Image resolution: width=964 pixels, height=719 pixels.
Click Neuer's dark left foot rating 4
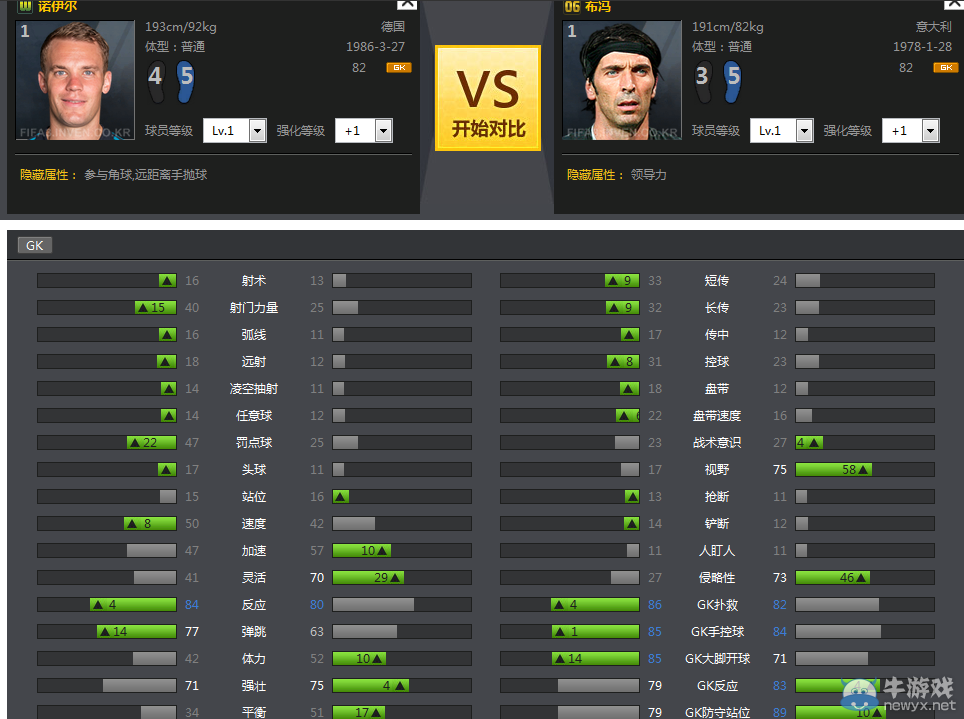point(156,81)
